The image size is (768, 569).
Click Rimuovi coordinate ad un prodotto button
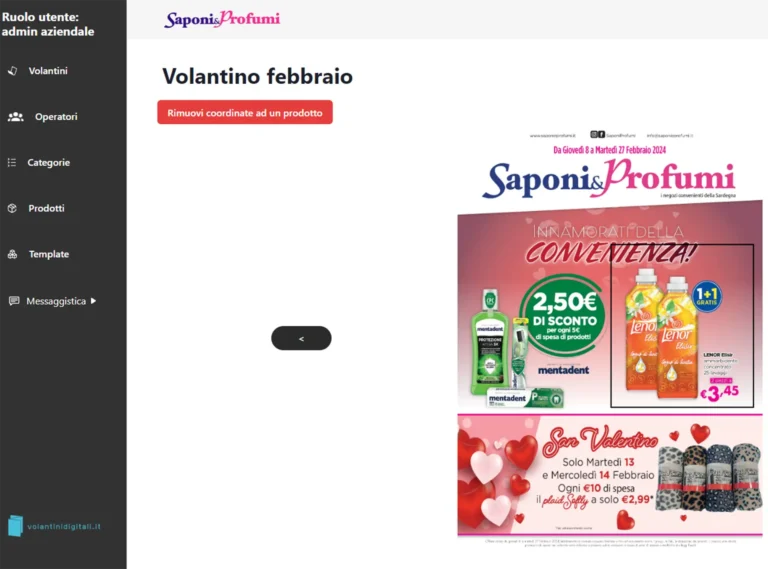click(245, 112)
